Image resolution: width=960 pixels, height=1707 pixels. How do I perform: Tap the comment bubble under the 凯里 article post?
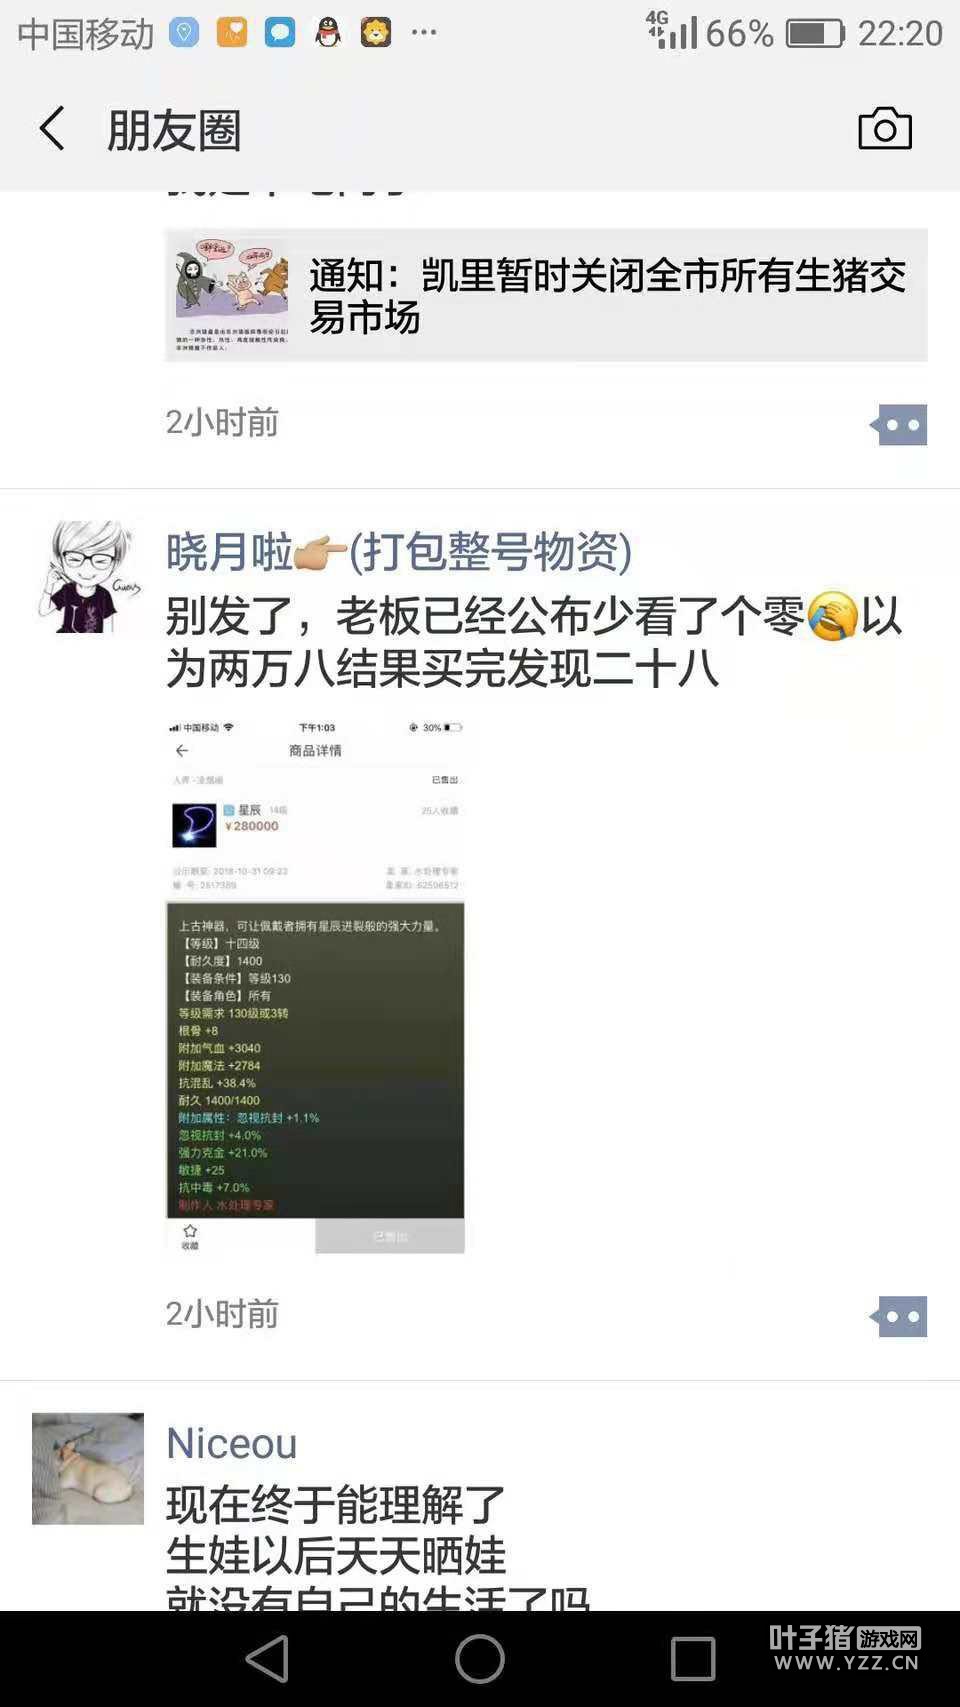tap(899, 425)
